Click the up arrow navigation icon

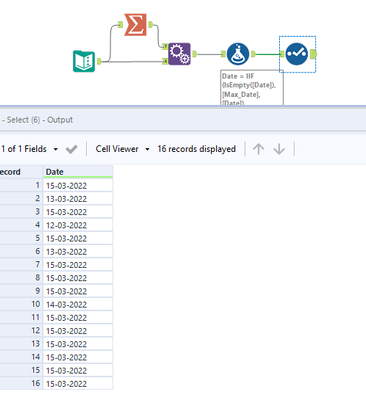point(258,149)
